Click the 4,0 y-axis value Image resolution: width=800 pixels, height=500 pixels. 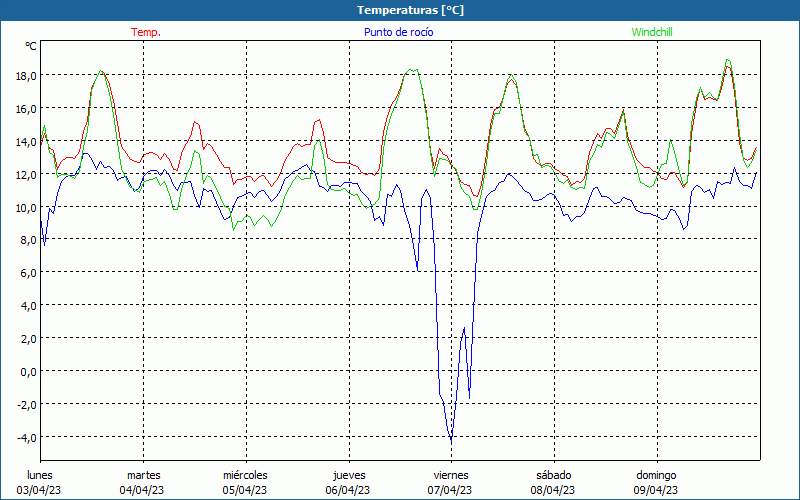point(29,306)
